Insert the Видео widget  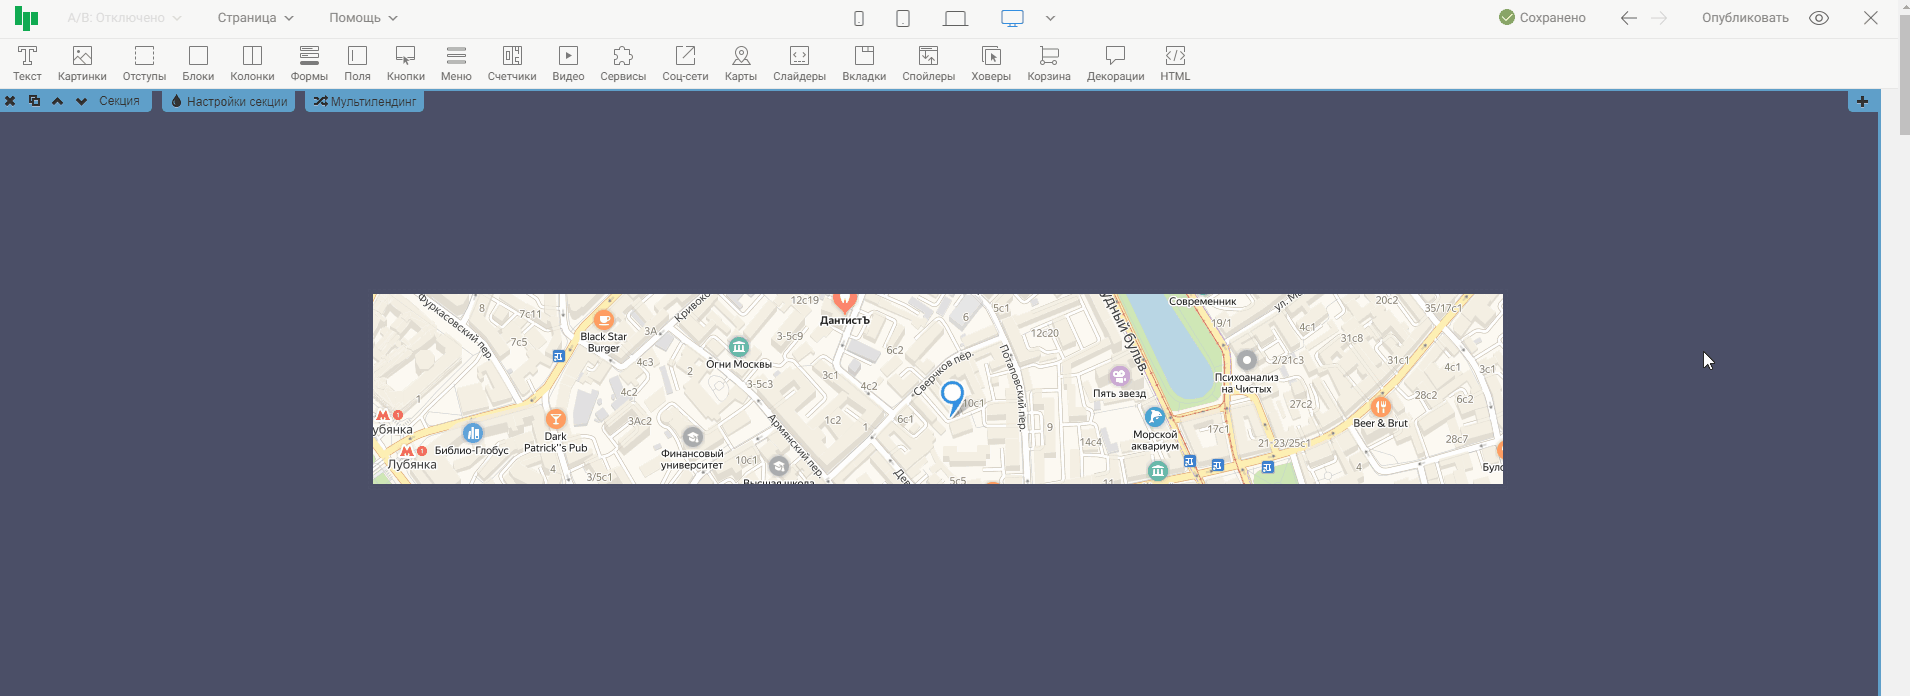click(568, 62)
